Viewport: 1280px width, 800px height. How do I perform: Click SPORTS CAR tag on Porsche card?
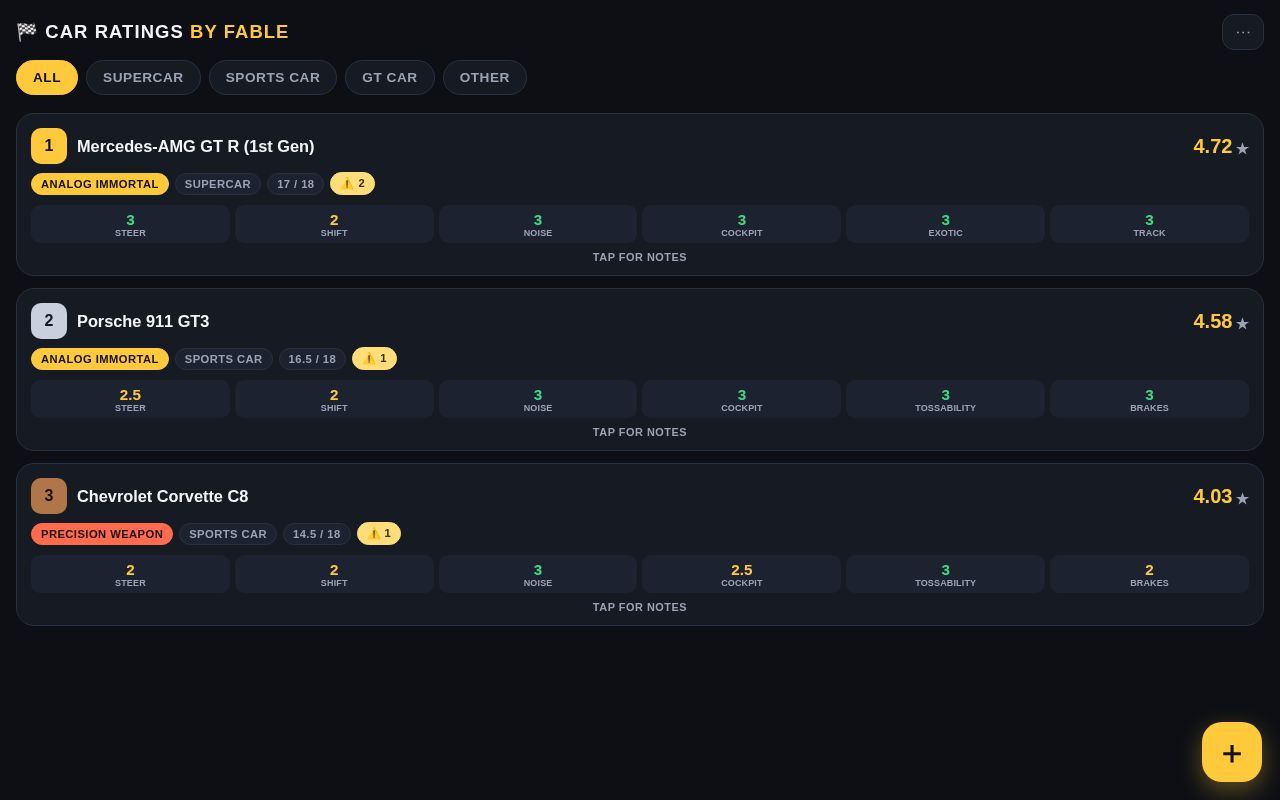coord(224,359)
